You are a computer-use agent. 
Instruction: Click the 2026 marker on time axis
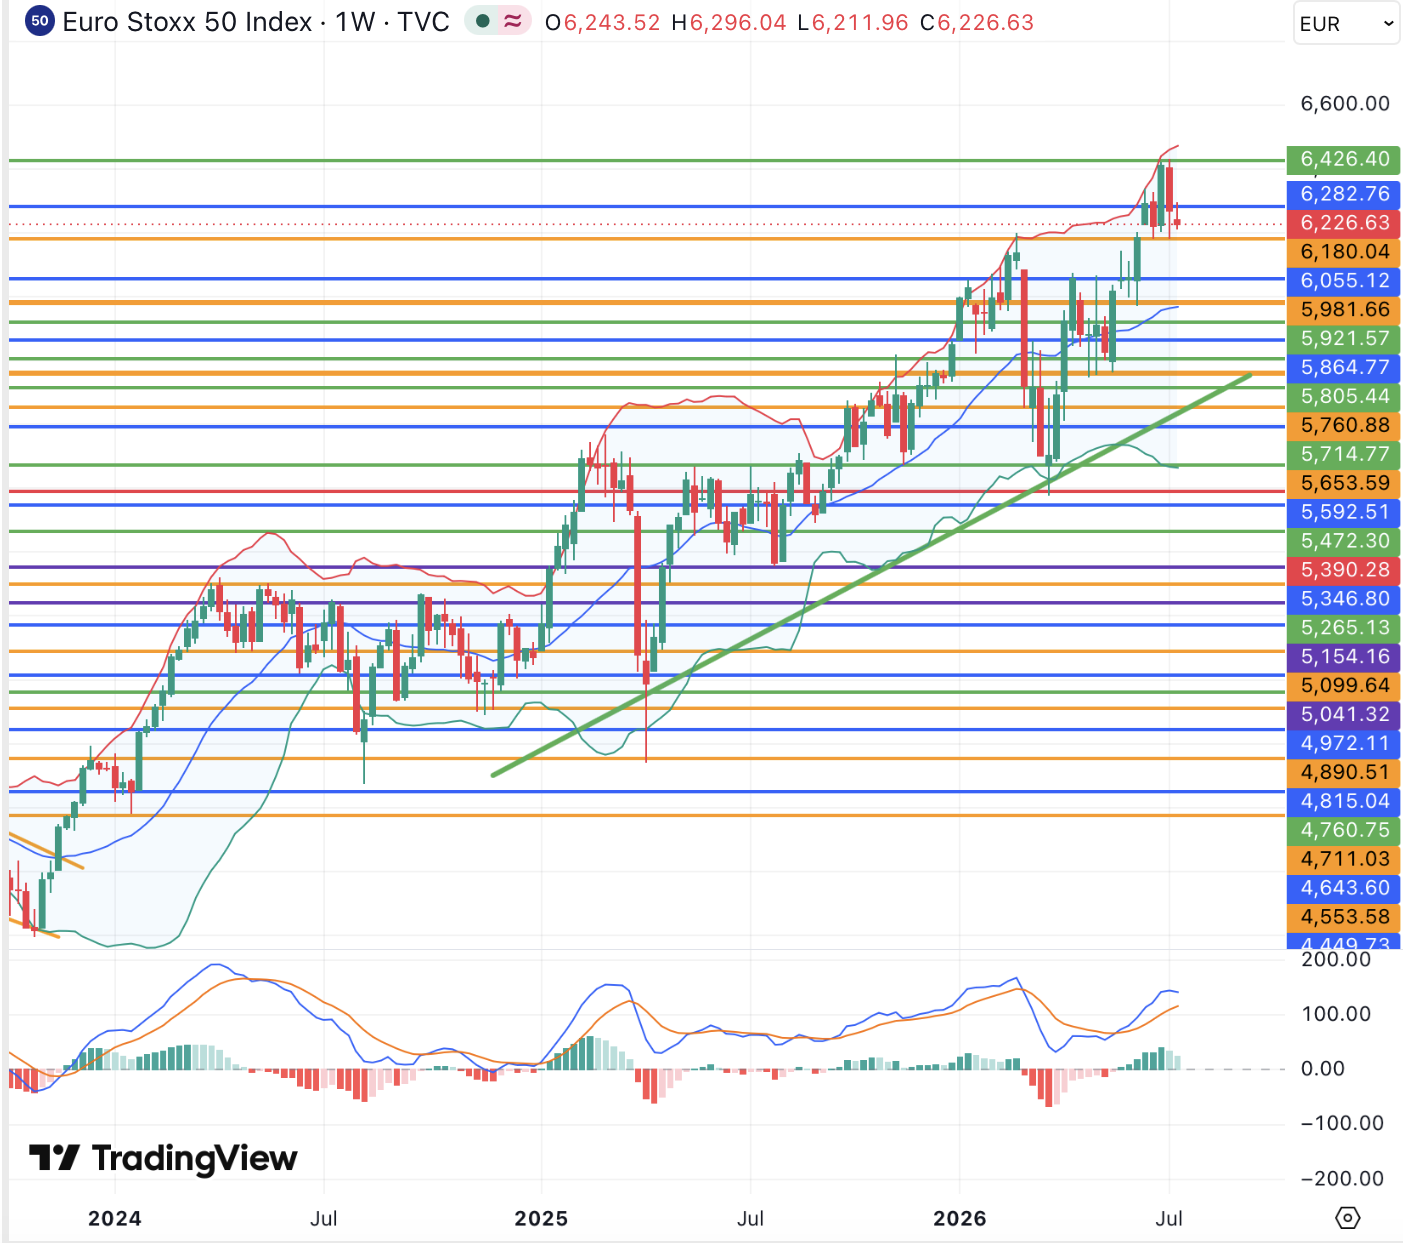click(x=959, y=1218)
